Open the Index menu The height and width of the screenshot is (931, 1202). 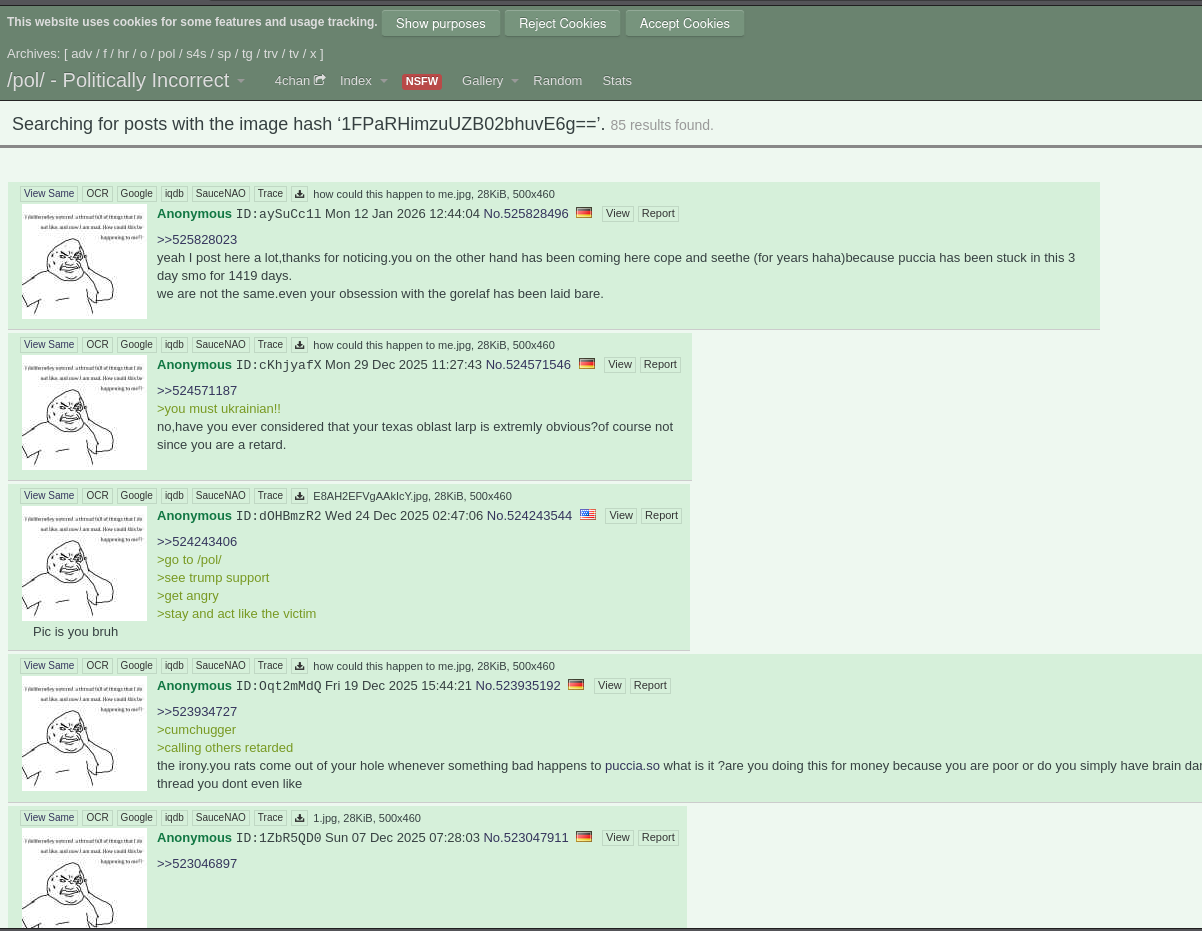click(x=355, y=81)
